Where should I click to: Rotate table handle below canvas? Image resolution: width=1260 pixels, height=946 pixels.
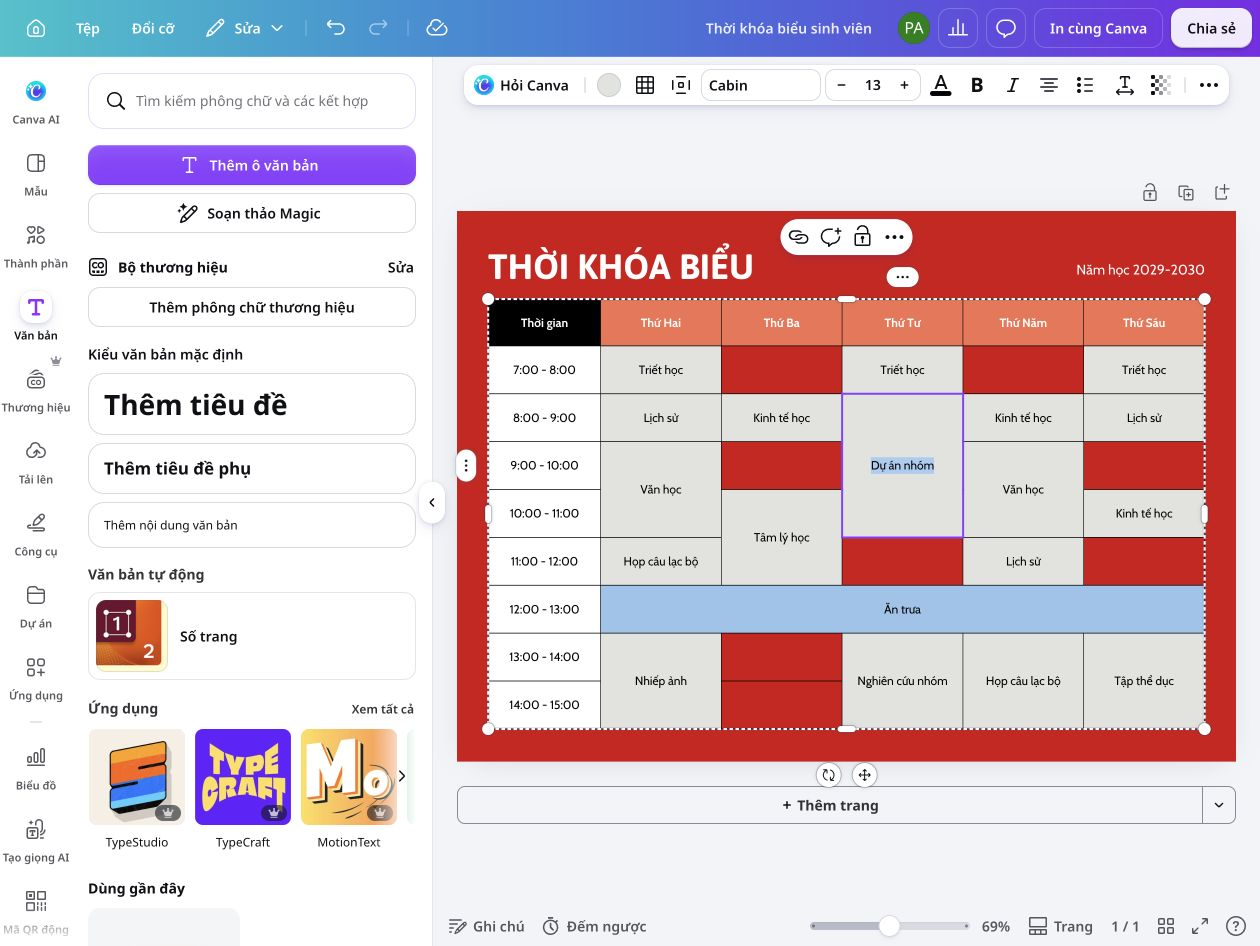[x=828, y=774]
